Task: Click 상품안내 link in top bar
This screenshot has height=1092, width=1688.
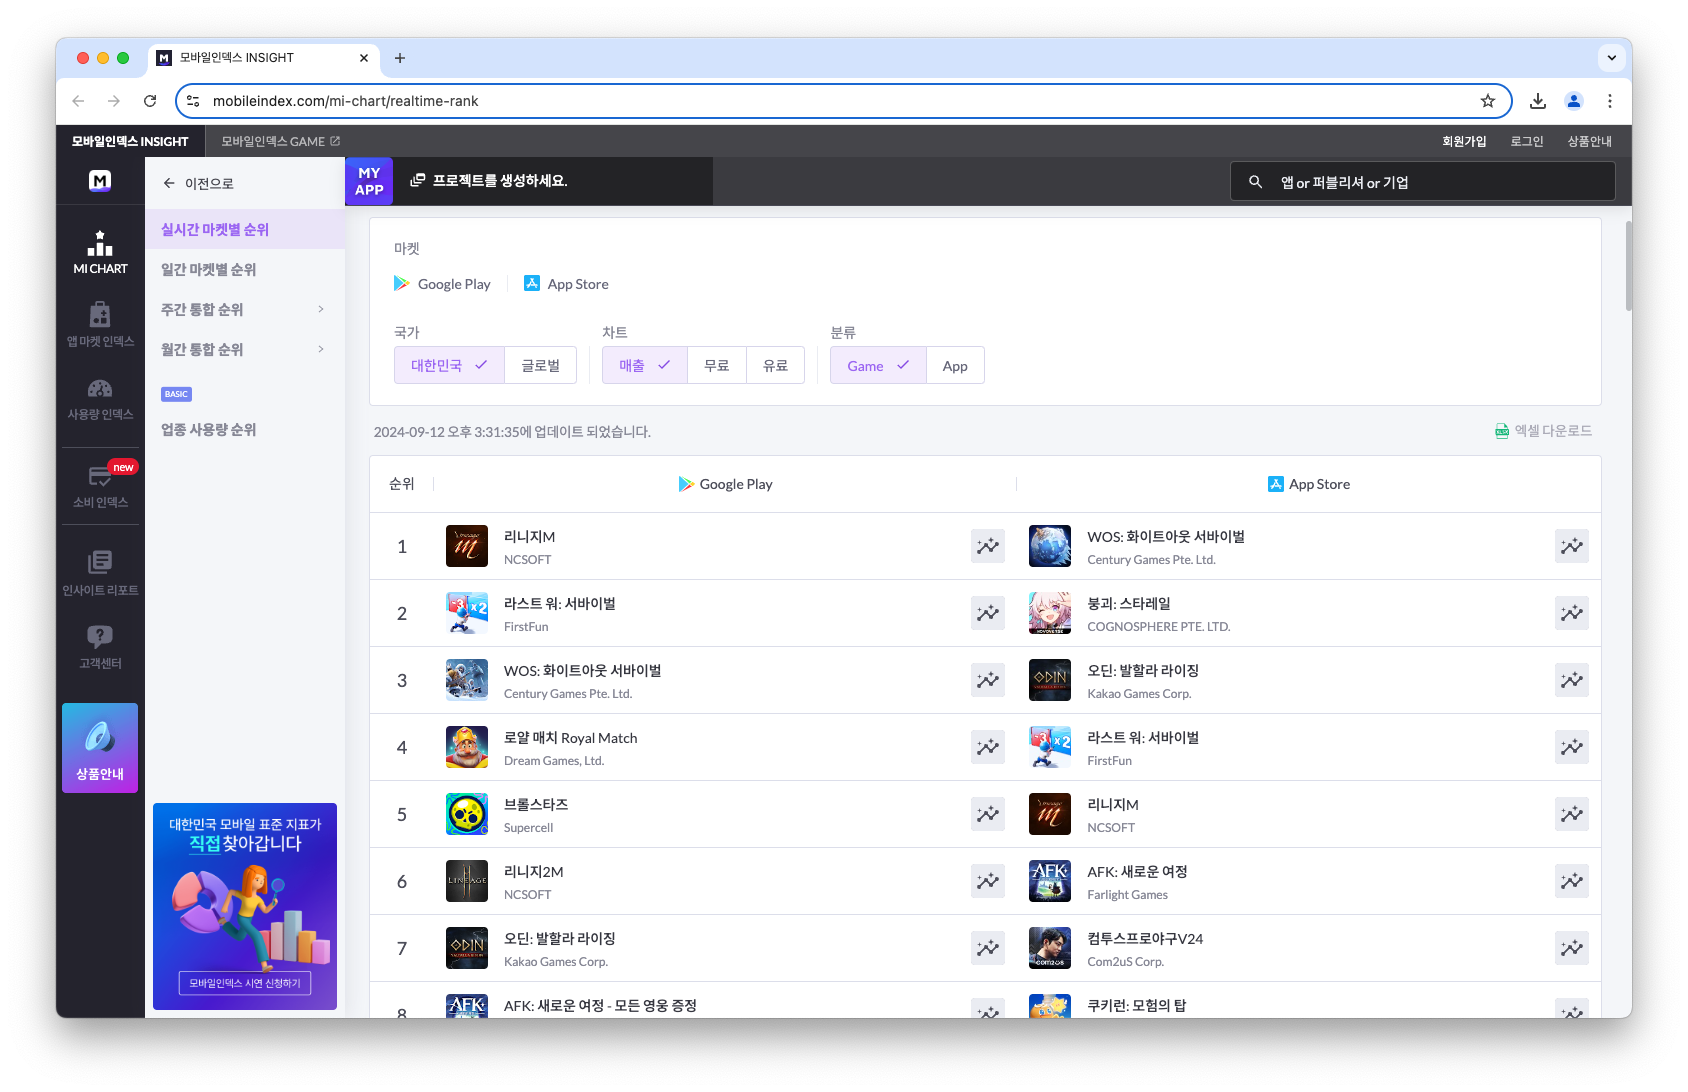Action: pyautogui.click(x=1590, y=141)
